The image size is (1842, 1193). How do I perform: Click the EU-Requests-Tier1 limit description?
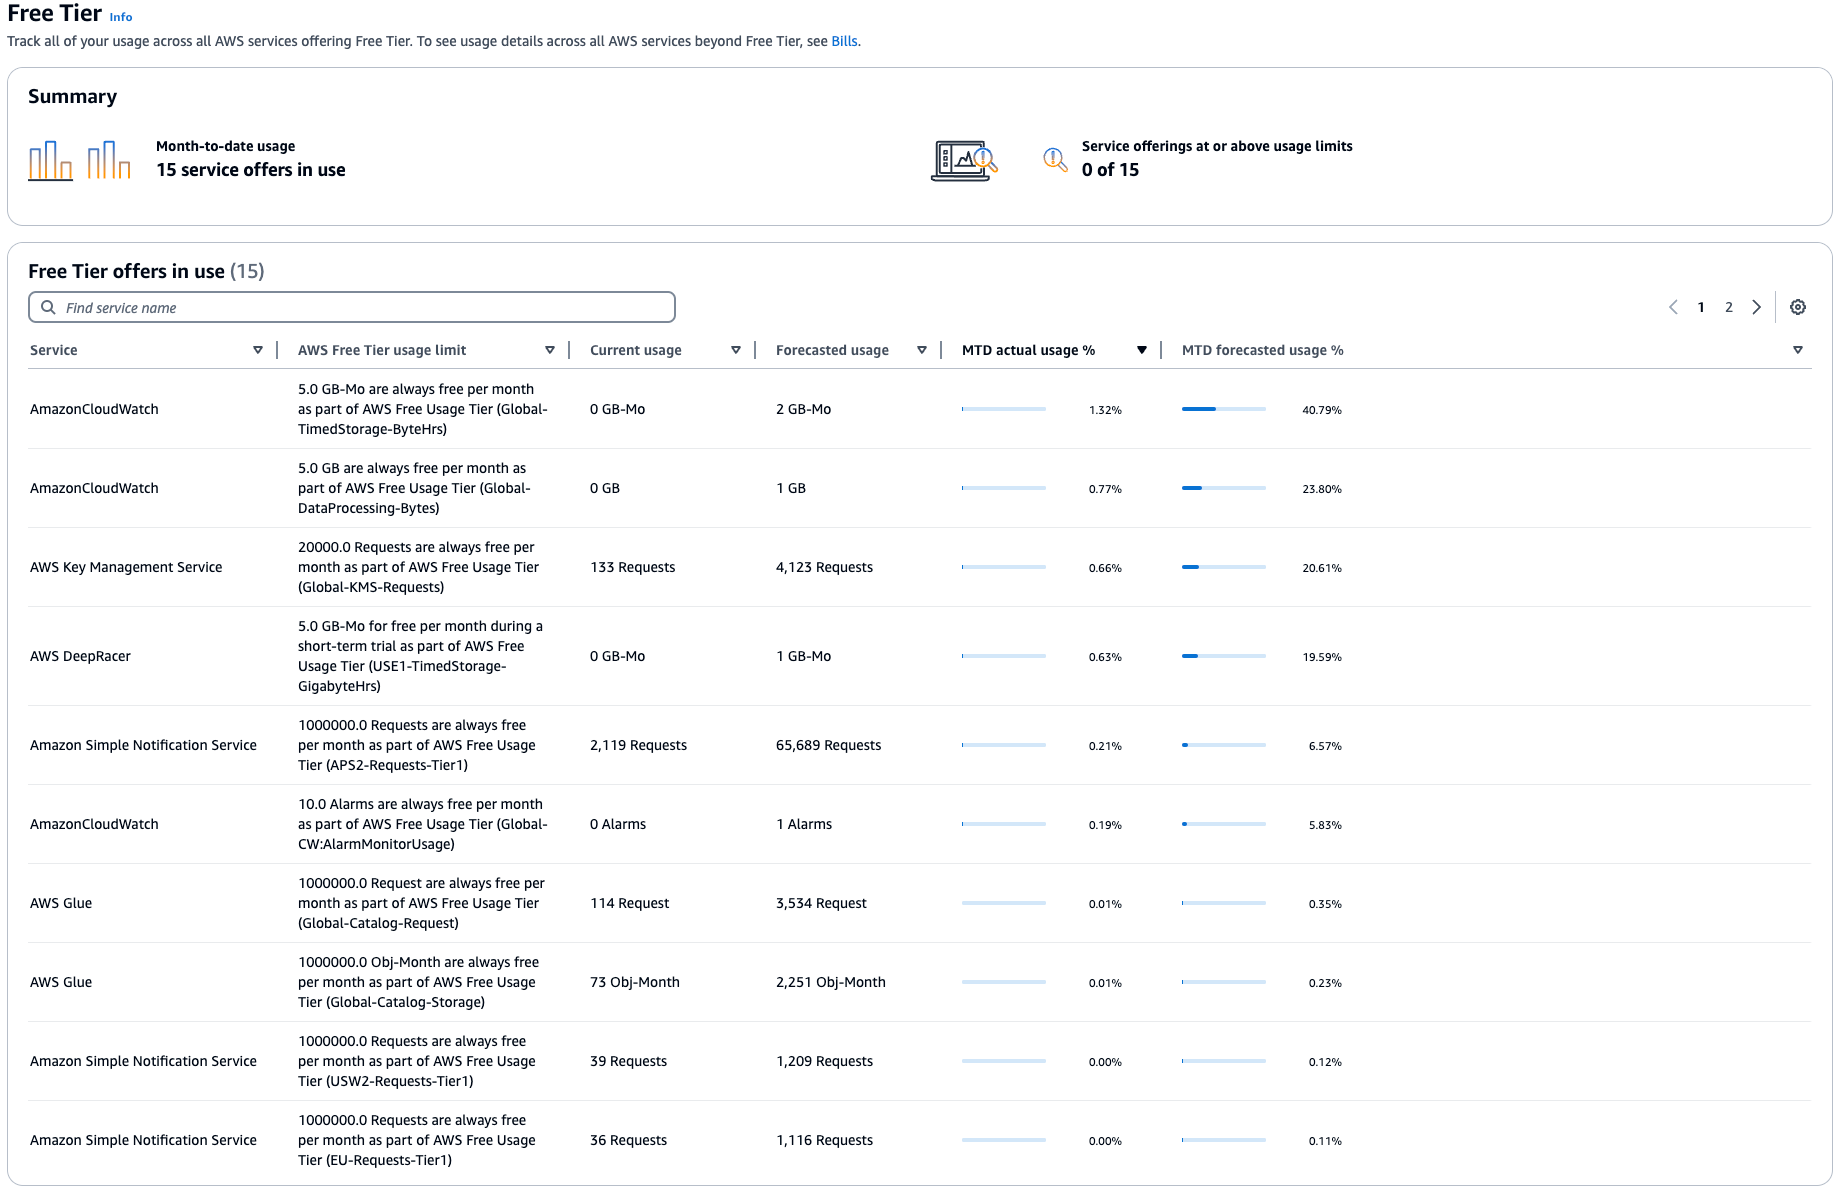tap(416, 1140)
